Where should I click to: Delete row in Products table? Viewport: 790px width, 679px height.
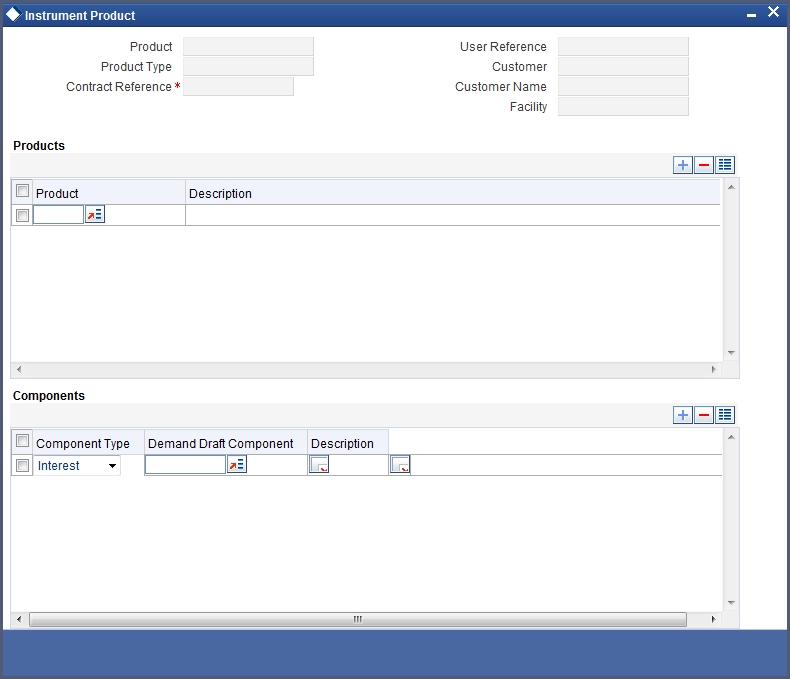point(704,165)
